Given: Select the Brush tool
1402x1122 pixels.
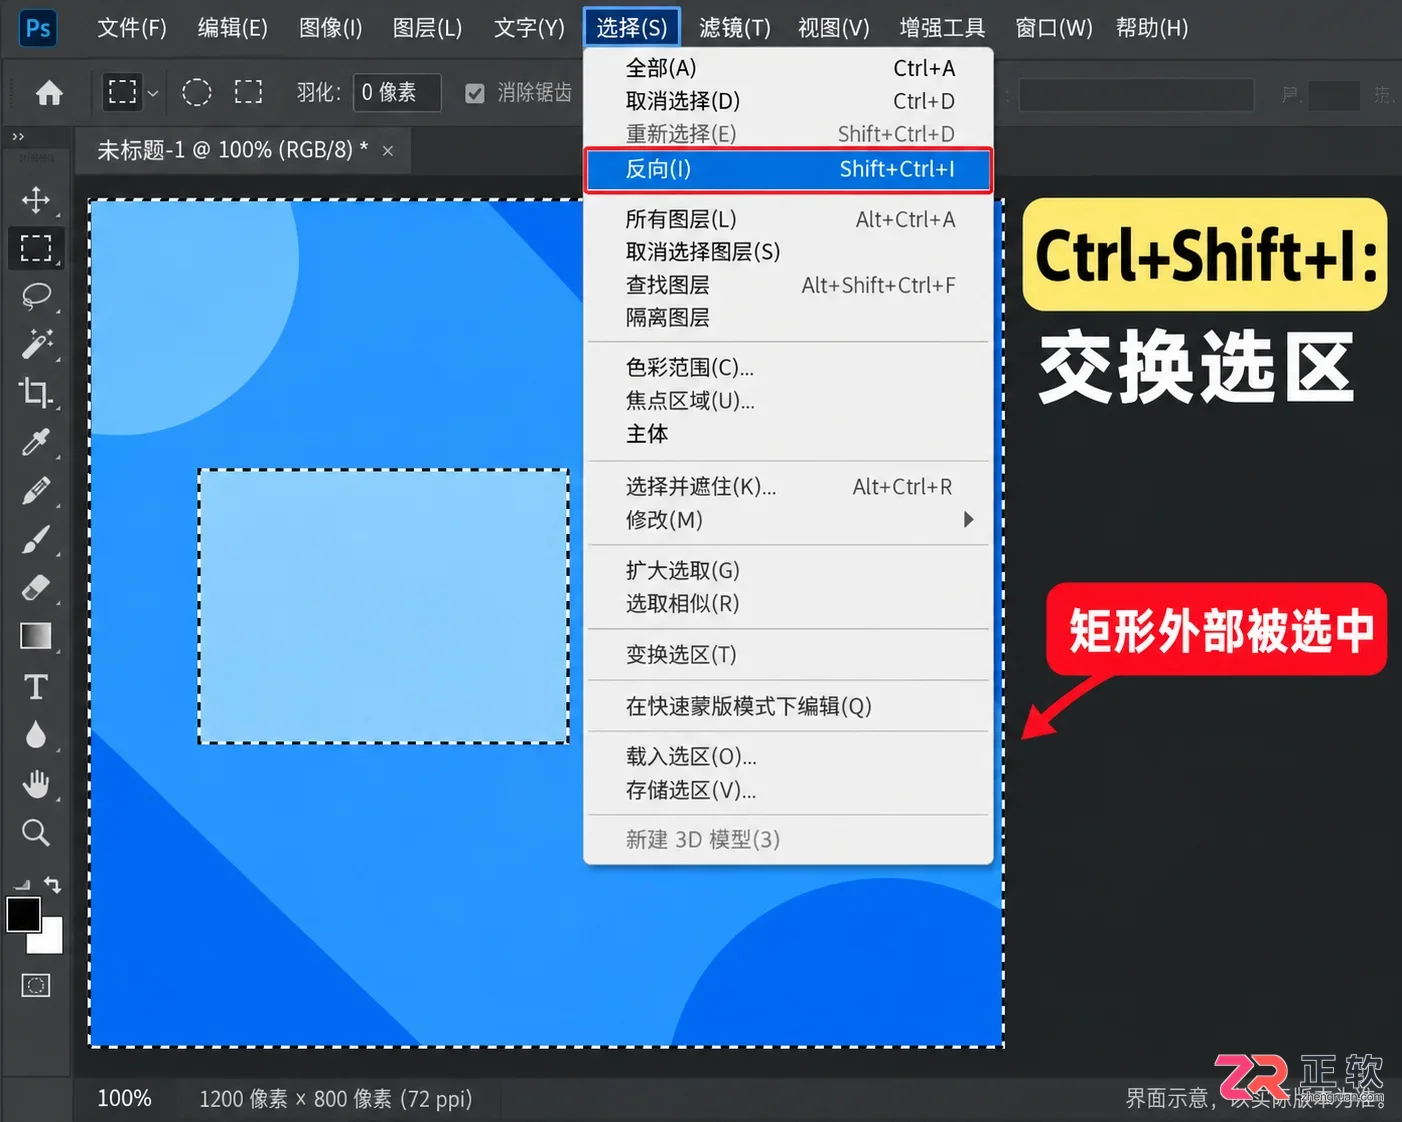Looking at the screenshot, I should (36, 540).
